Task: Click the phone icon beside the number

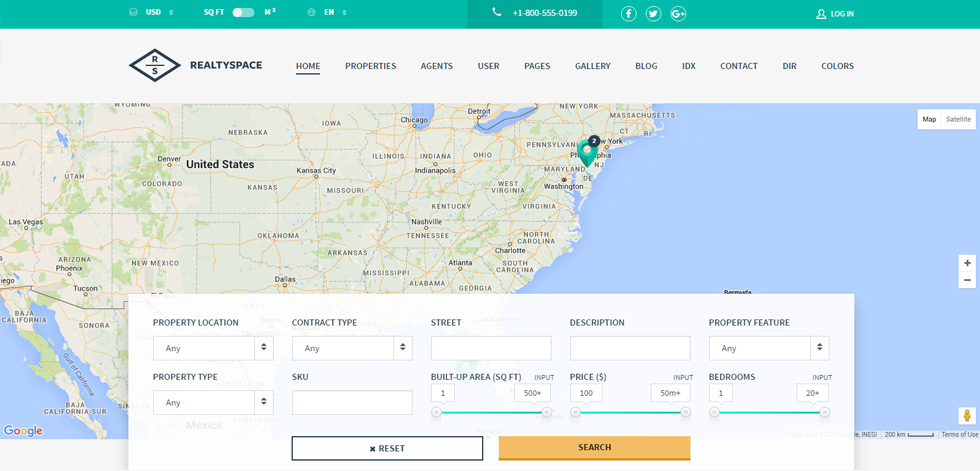Action: tap(496, 12)
